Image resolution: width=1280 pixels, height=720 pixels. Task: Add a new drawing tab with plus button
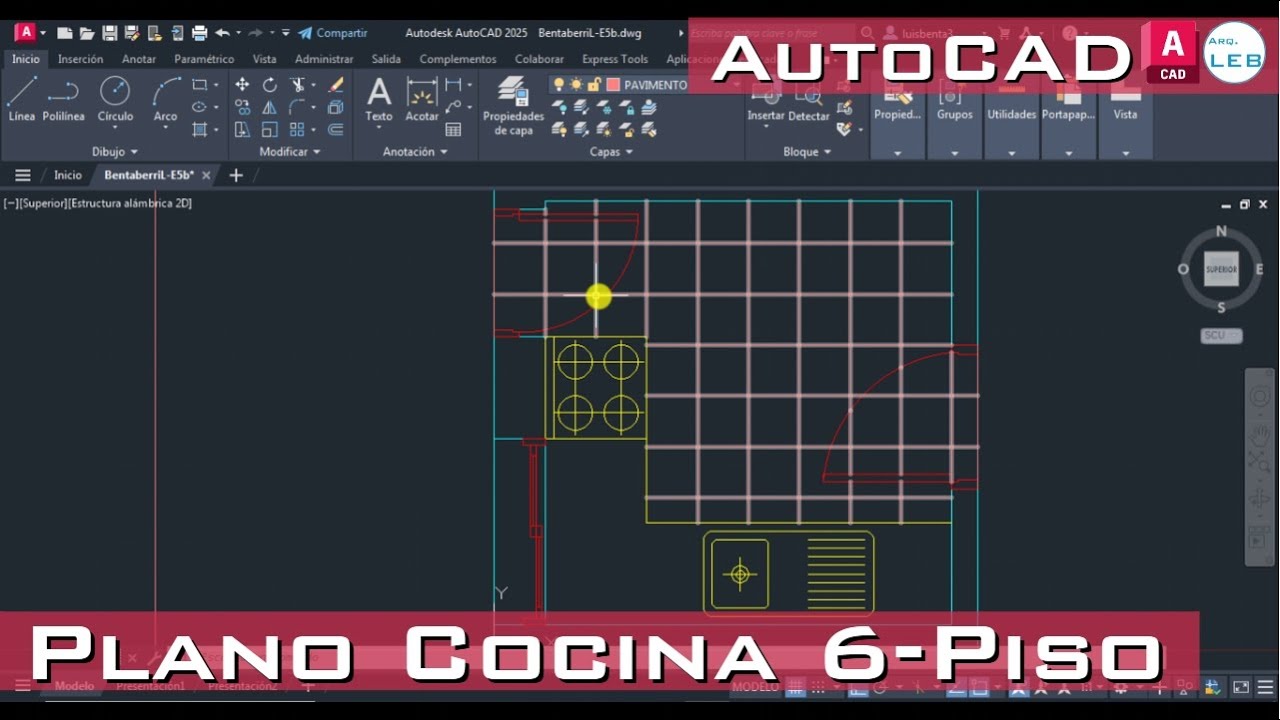click(236, 175)
